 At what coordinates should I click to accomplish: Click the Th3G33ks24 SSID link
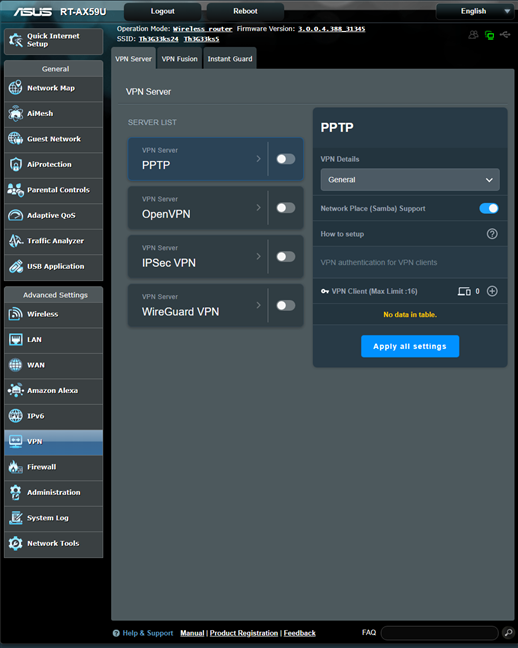coord(159,39)
